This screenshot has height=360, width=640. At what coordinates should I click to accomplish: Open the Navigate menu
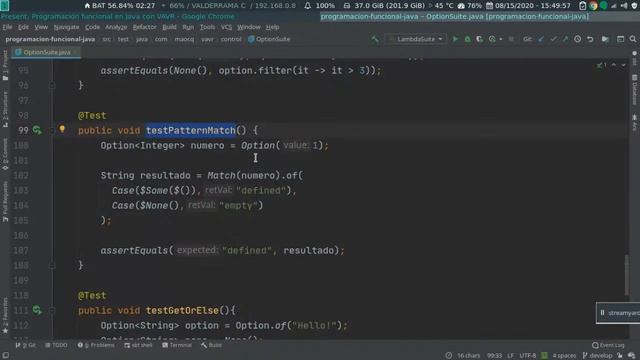coord(66,27)
